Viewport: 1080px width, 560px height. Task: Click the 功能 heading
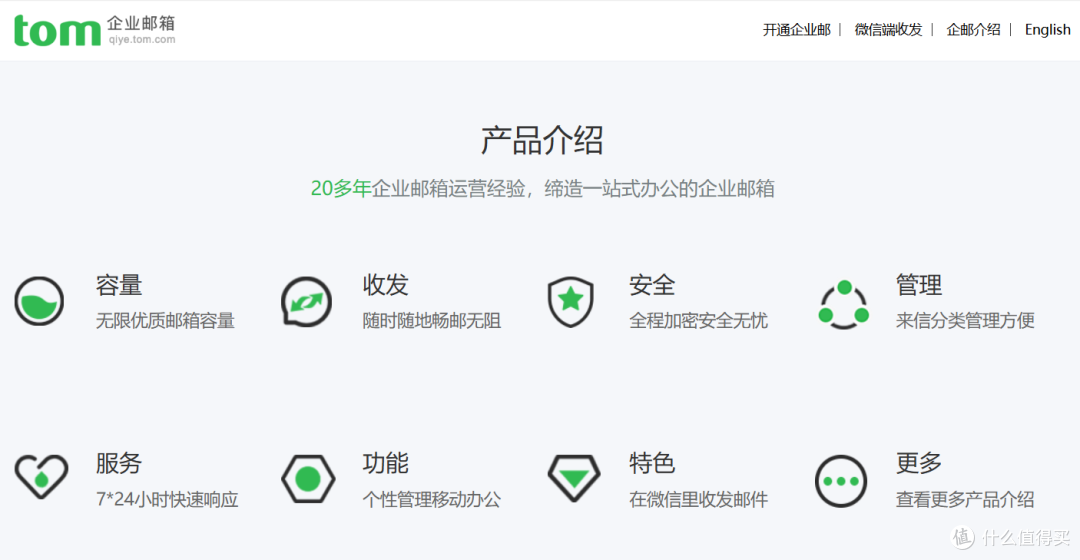point(386,463)
